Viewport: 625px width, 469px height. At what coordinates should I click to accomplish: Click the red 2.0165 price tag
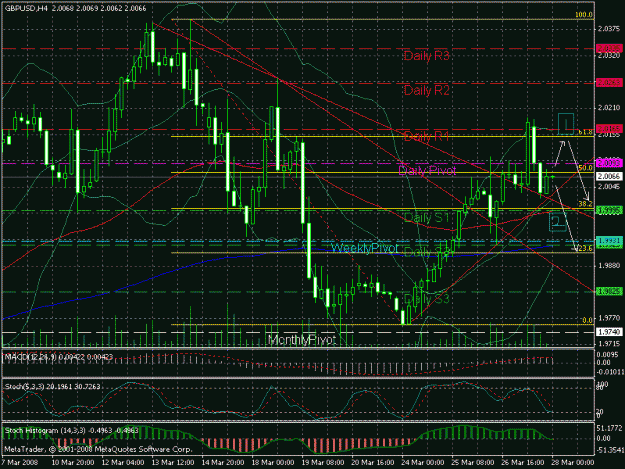(x=609, y=129)
